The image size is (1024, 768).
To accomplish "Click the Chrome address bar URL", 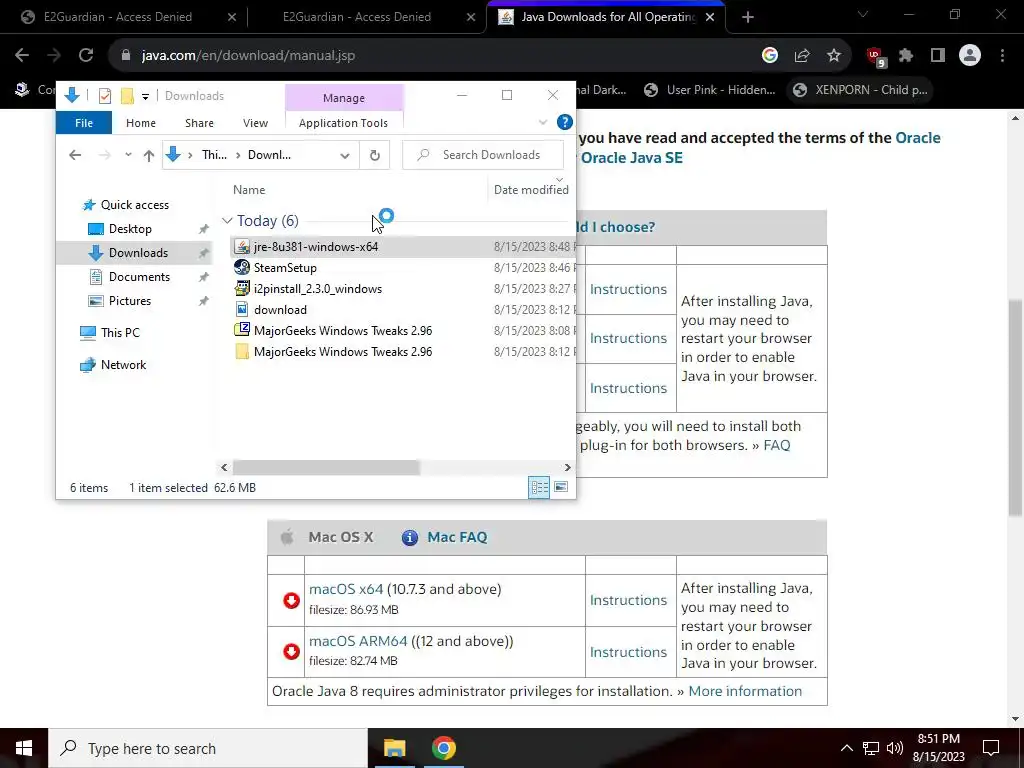I will click(x=248, y=56).
